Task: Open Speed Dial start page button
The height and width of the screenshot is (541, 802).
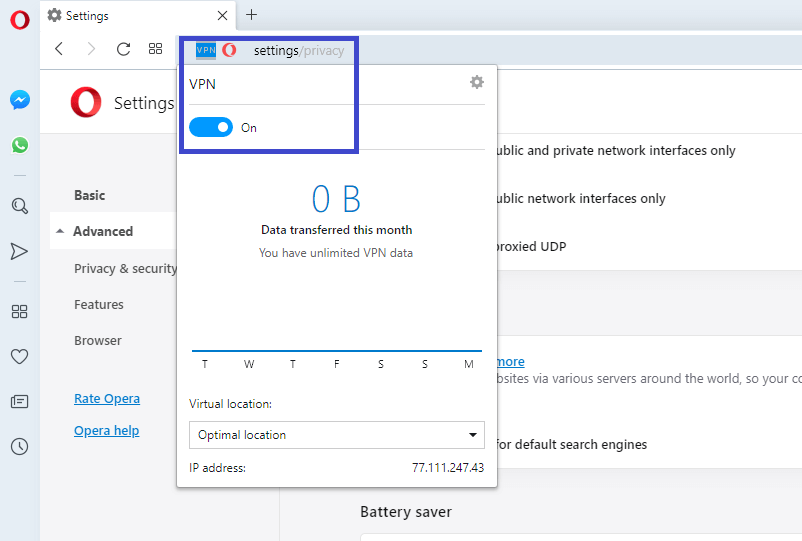Action: (155, 49)
